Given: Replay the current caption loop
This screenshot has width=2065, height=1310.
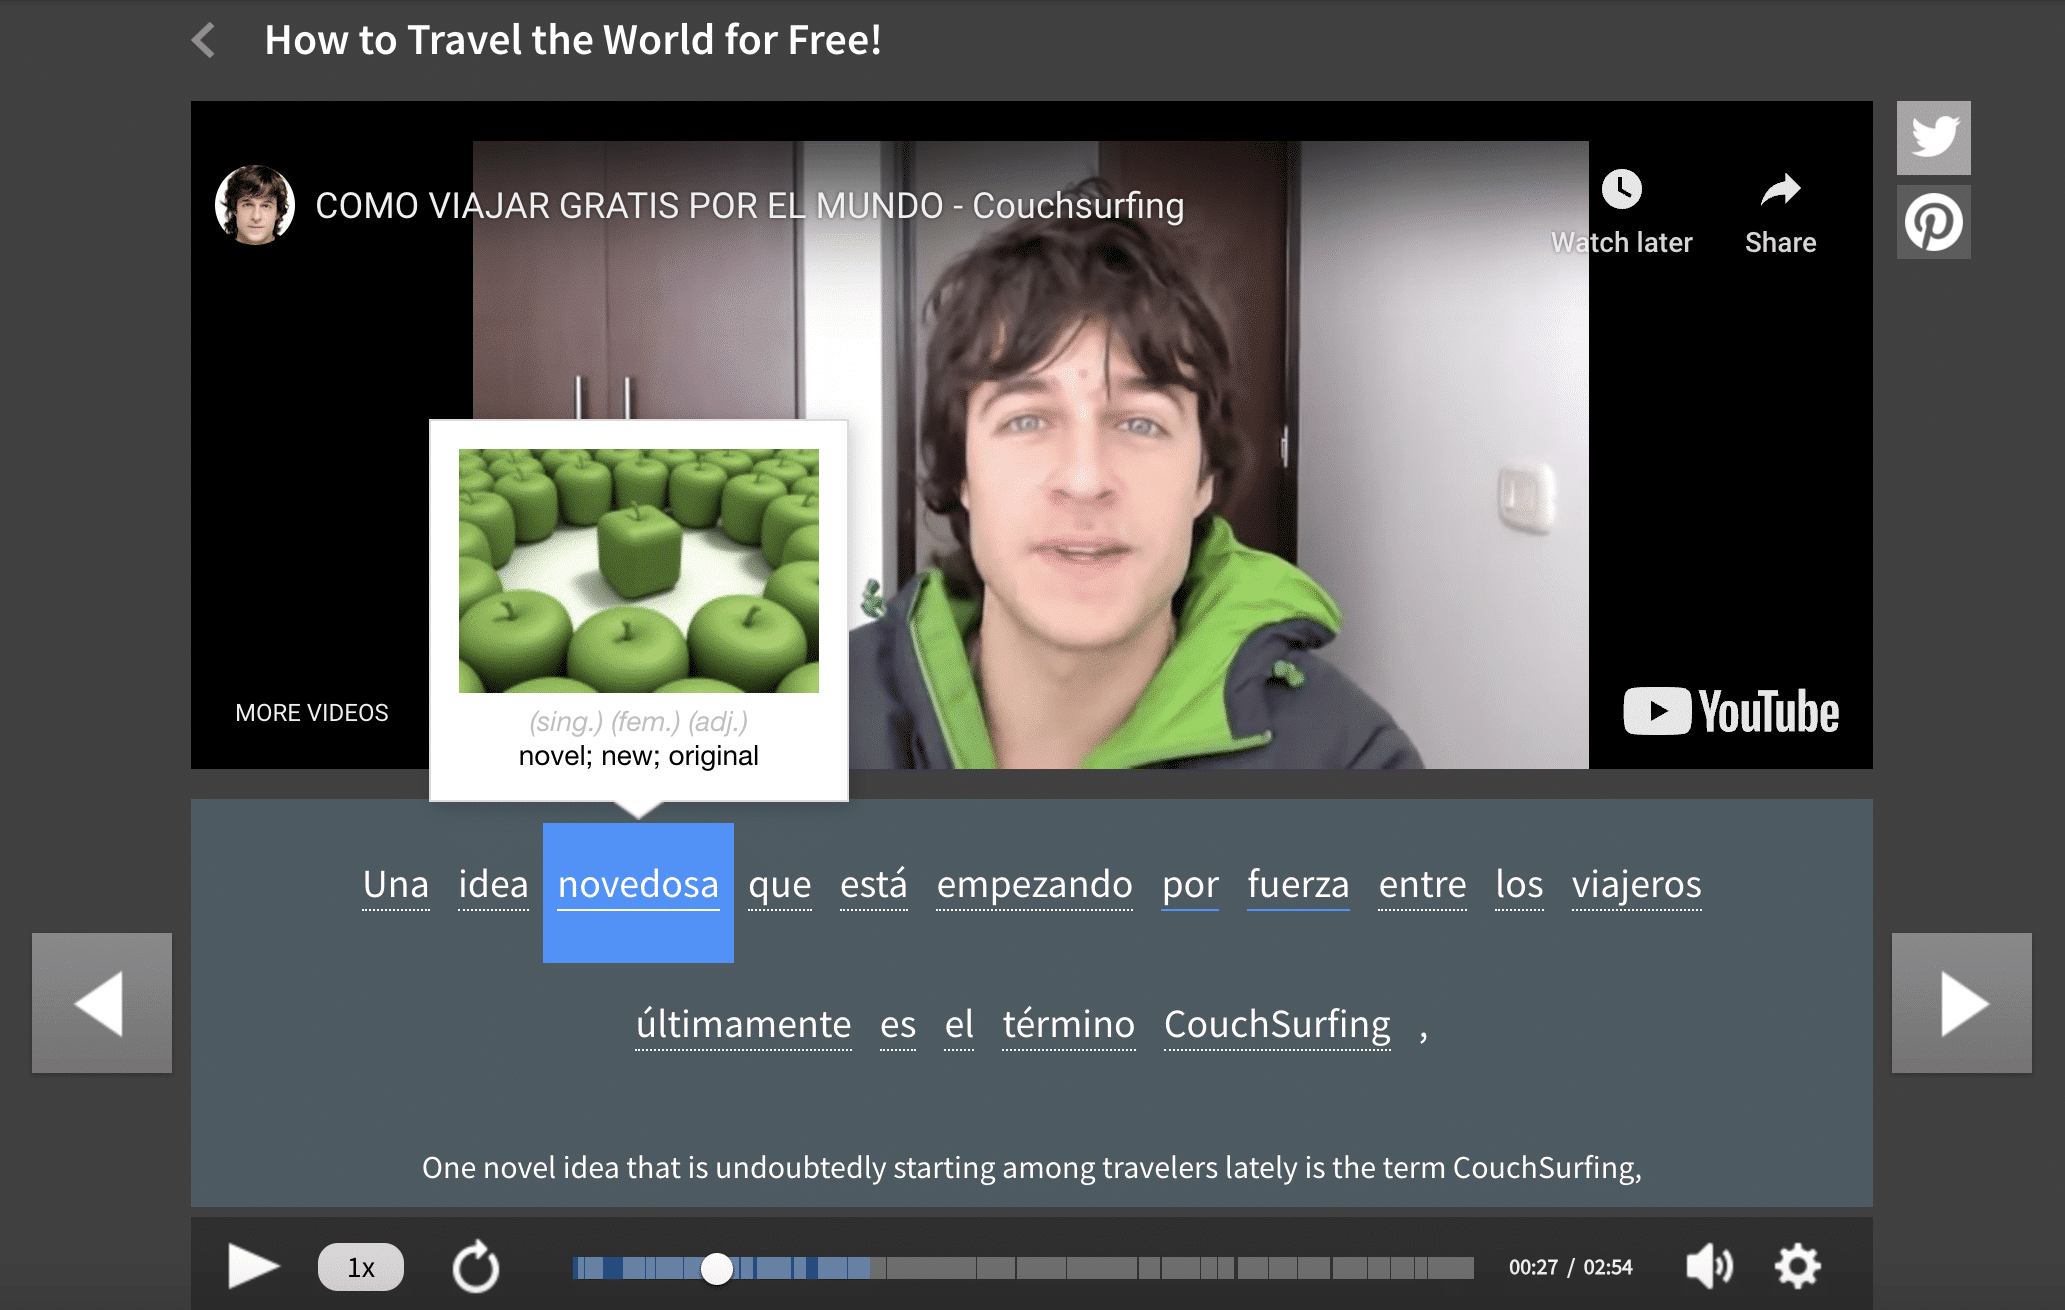Looking at the screenshot, I should [475, 1267].
